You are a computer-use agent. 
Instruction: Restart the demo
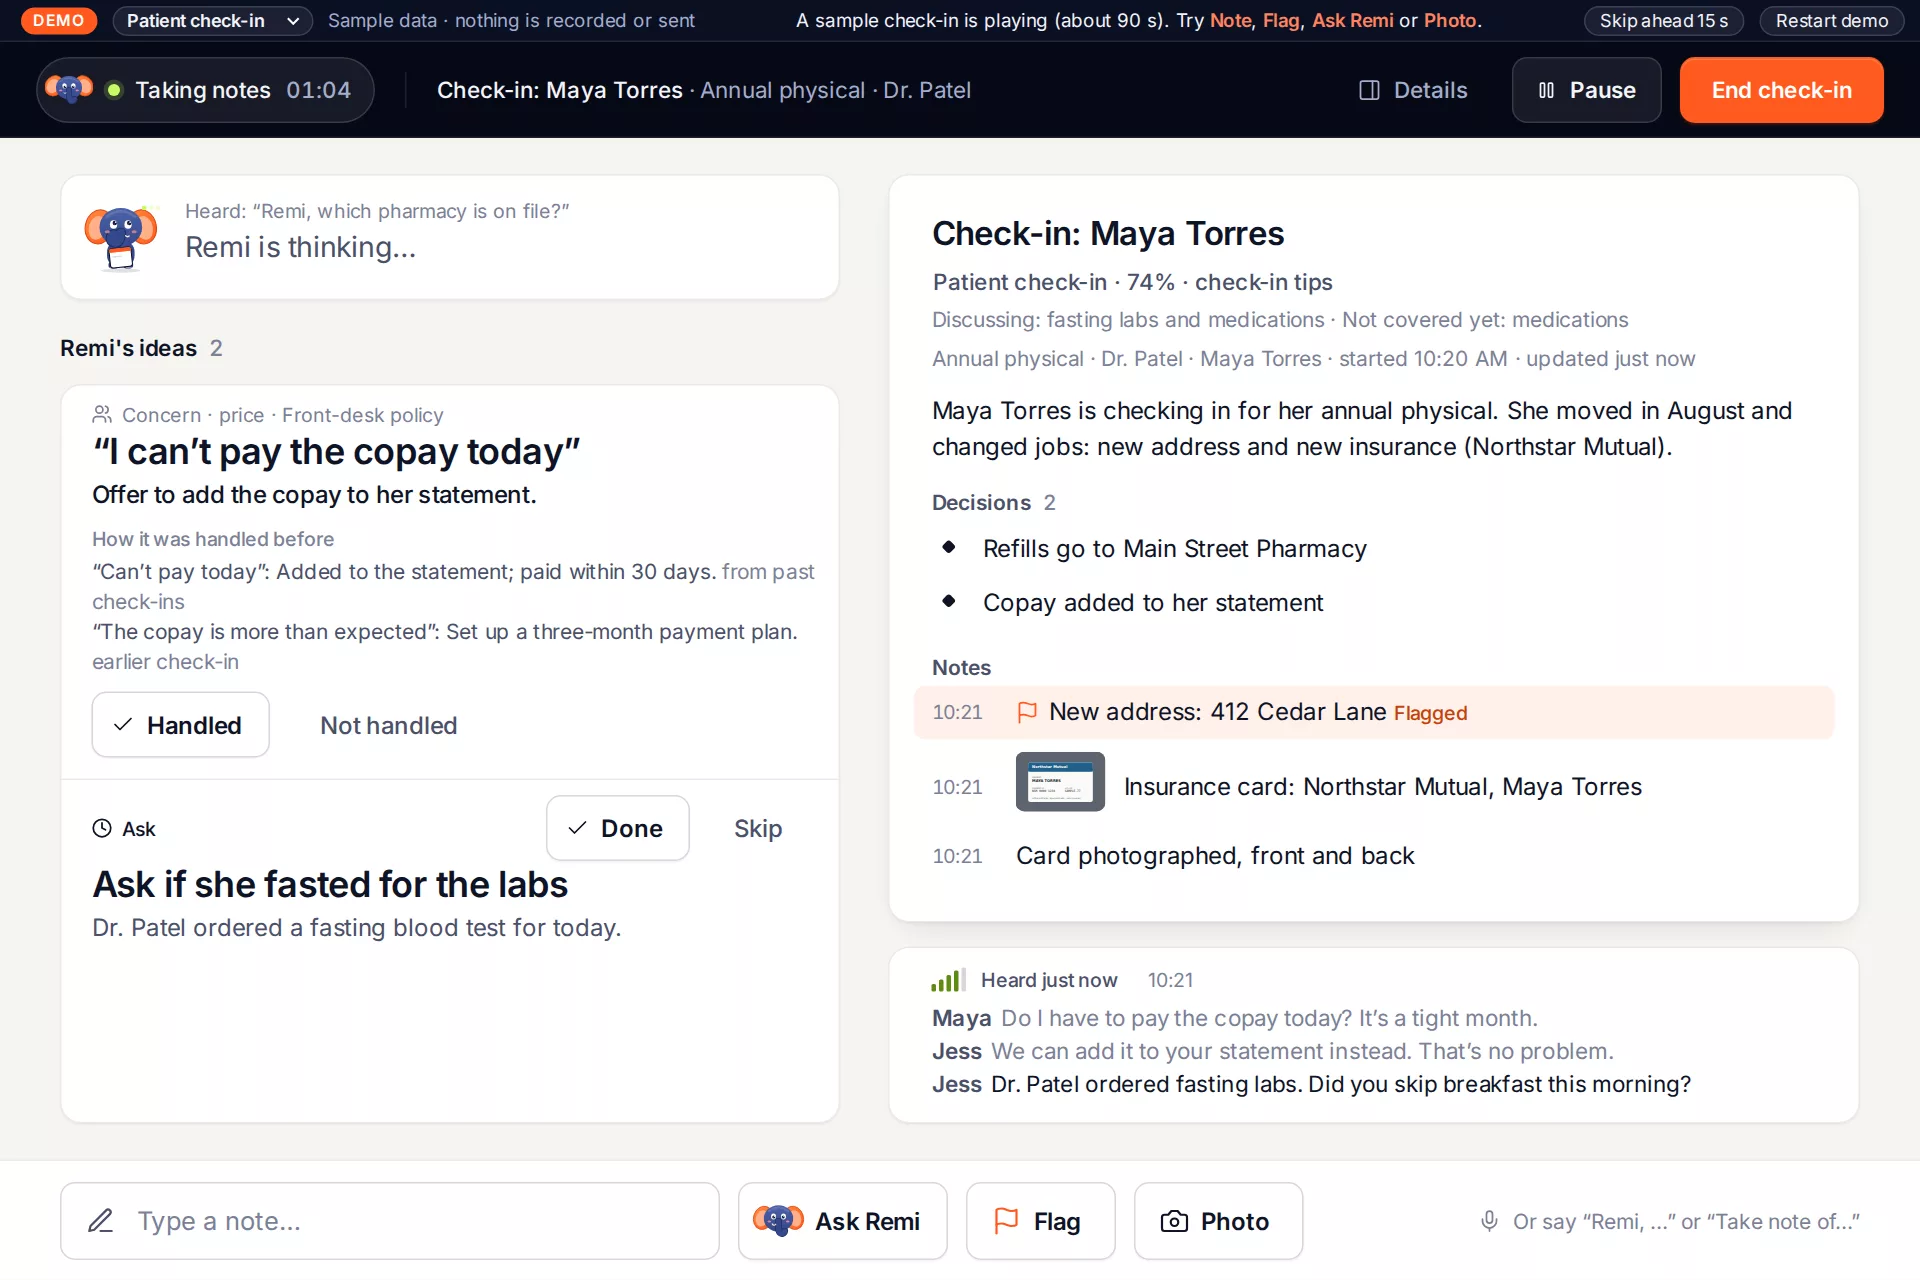(1831, 21)
